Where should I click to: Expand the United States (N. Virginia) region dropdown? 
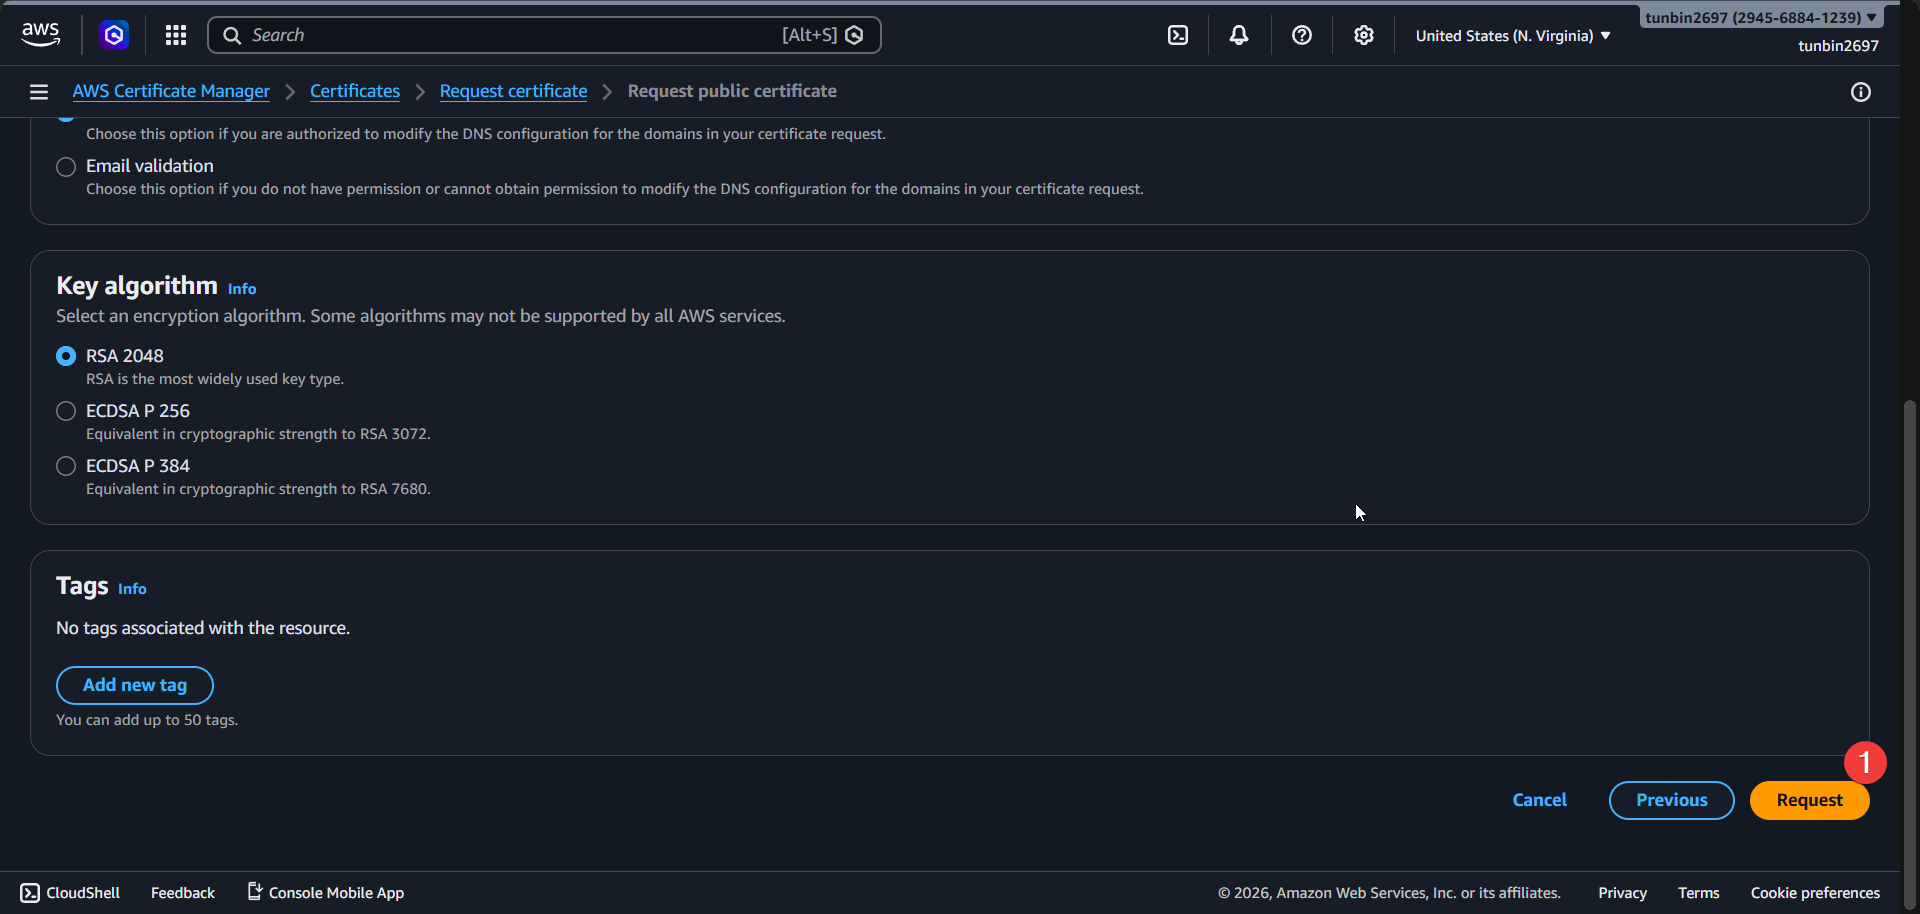coord(1512,36)
